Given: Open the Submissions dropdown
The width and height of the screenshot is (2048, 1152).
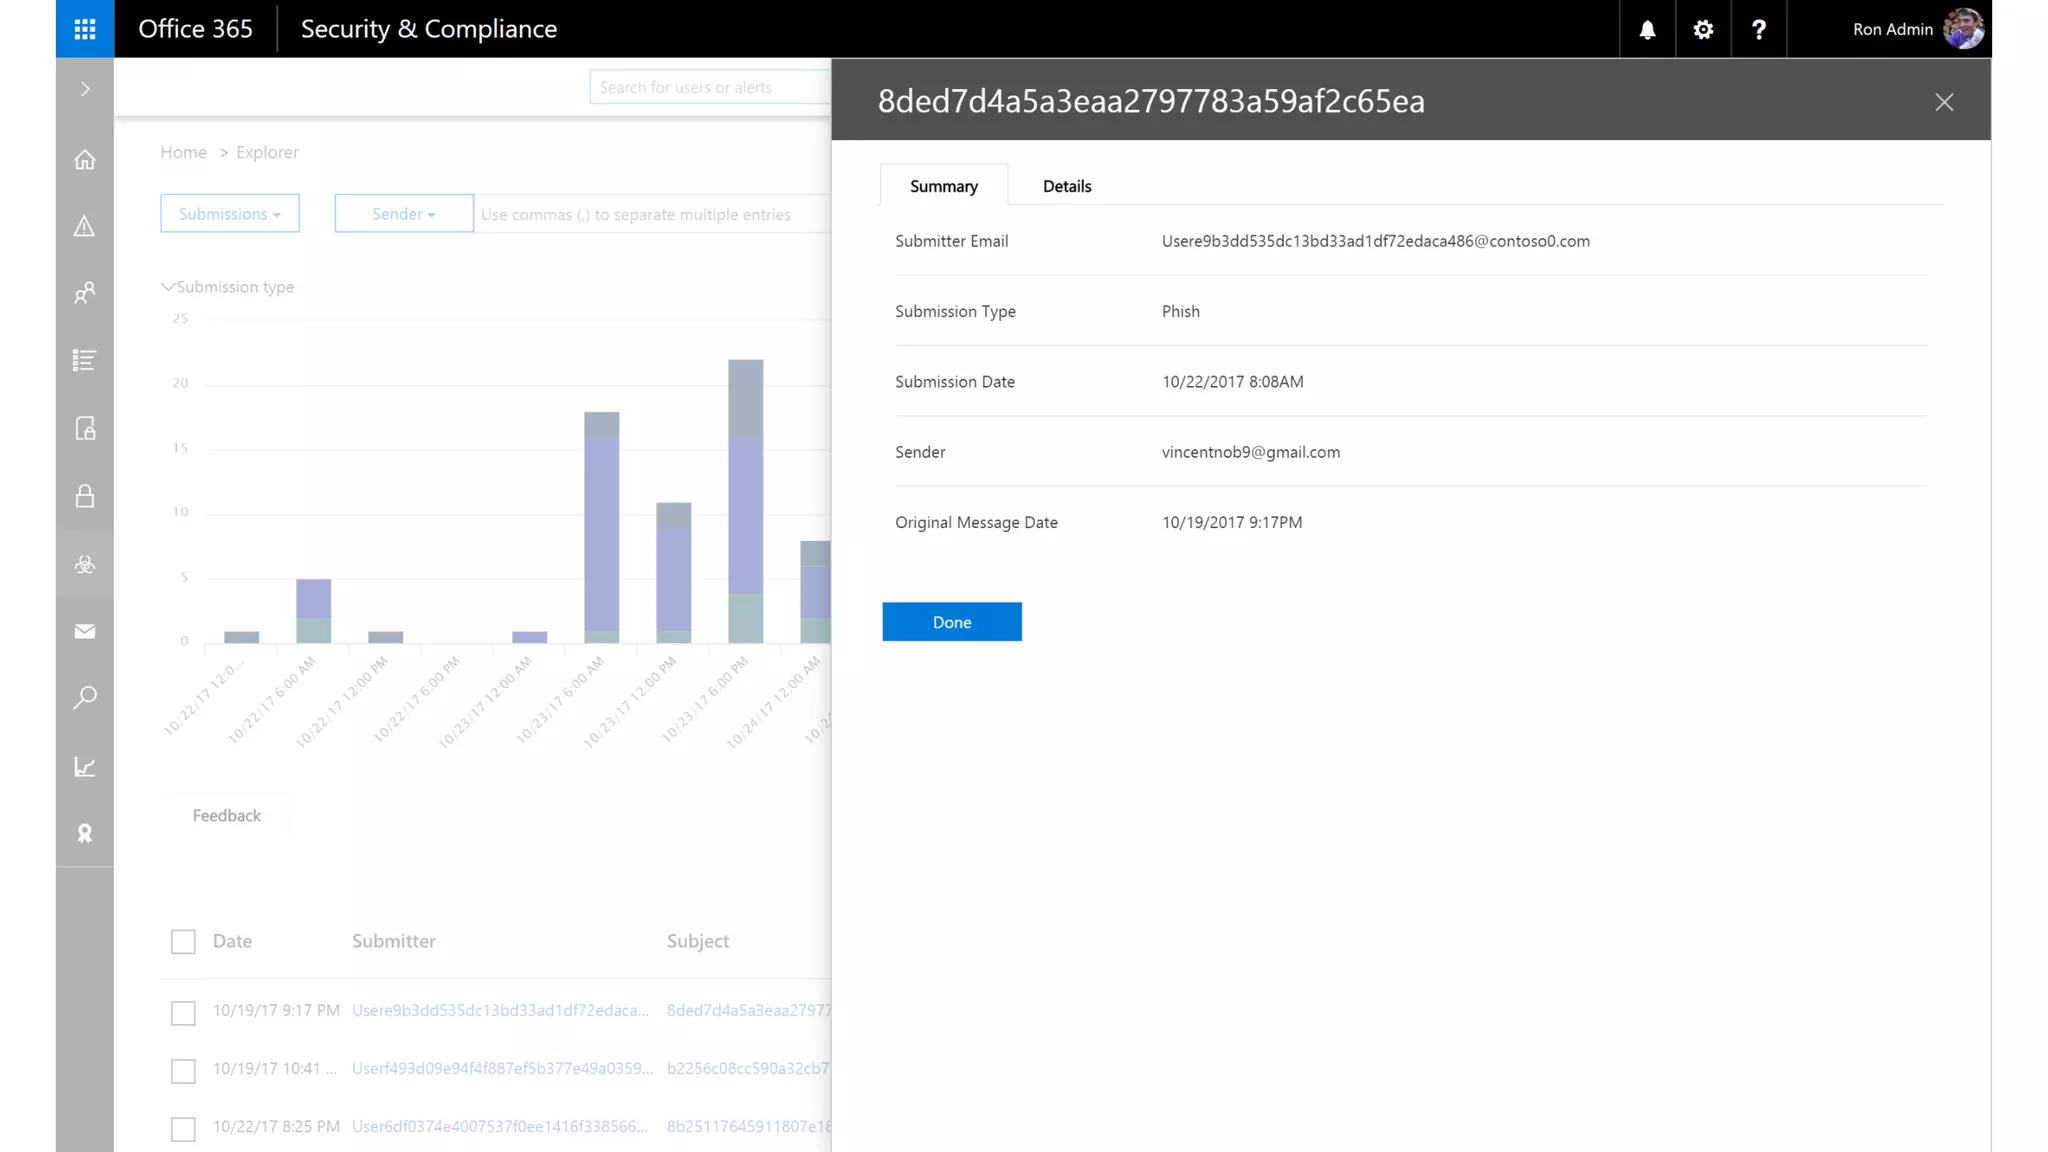Looking at the screenshot, I should click(229, 214).
